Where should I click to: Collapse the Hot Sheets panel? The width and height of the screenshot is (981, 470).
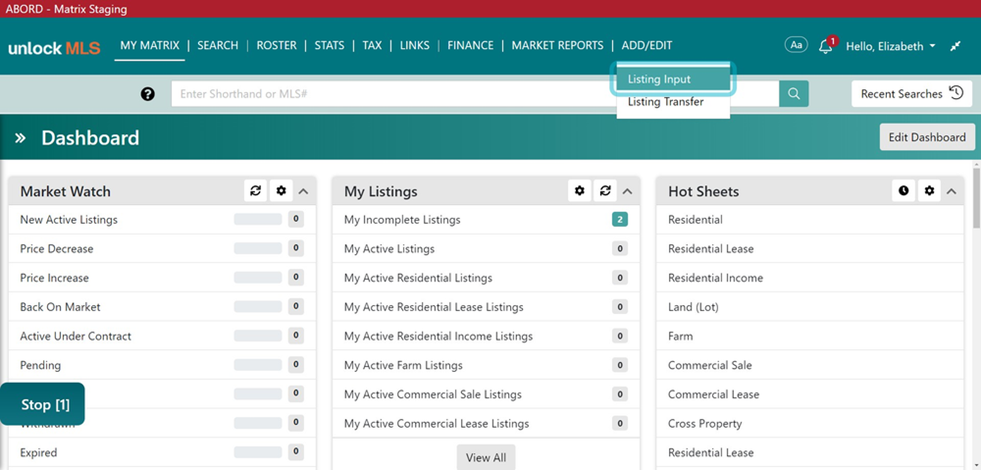952,192
